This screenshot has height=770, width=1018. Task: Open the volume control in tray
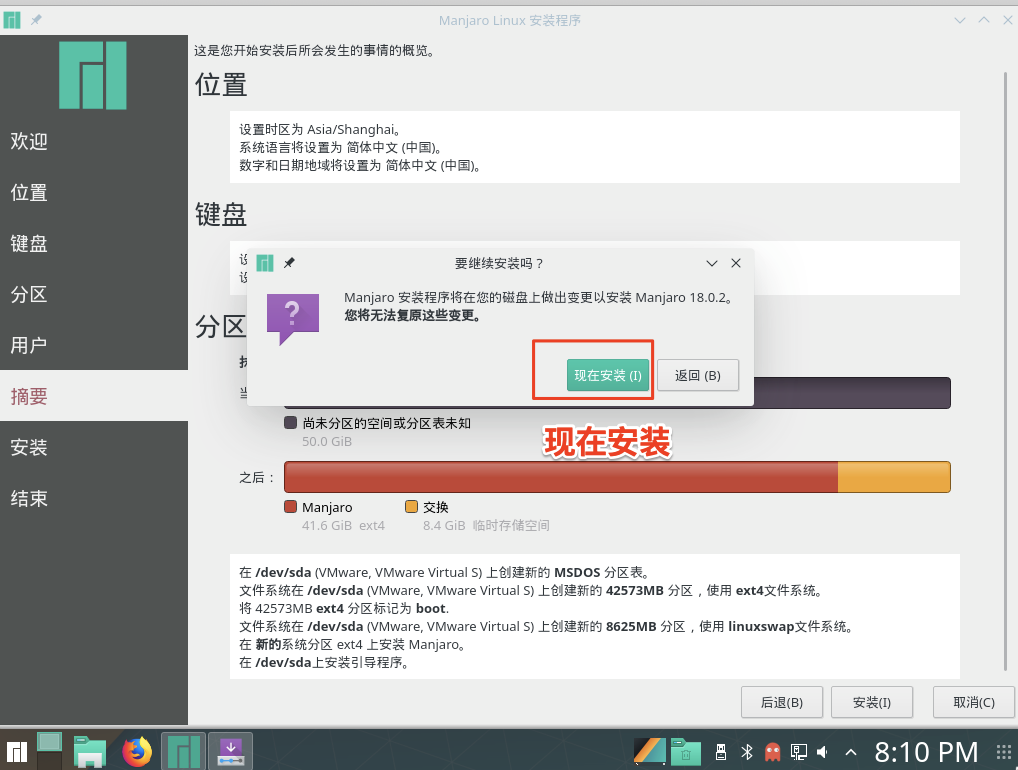823,752
